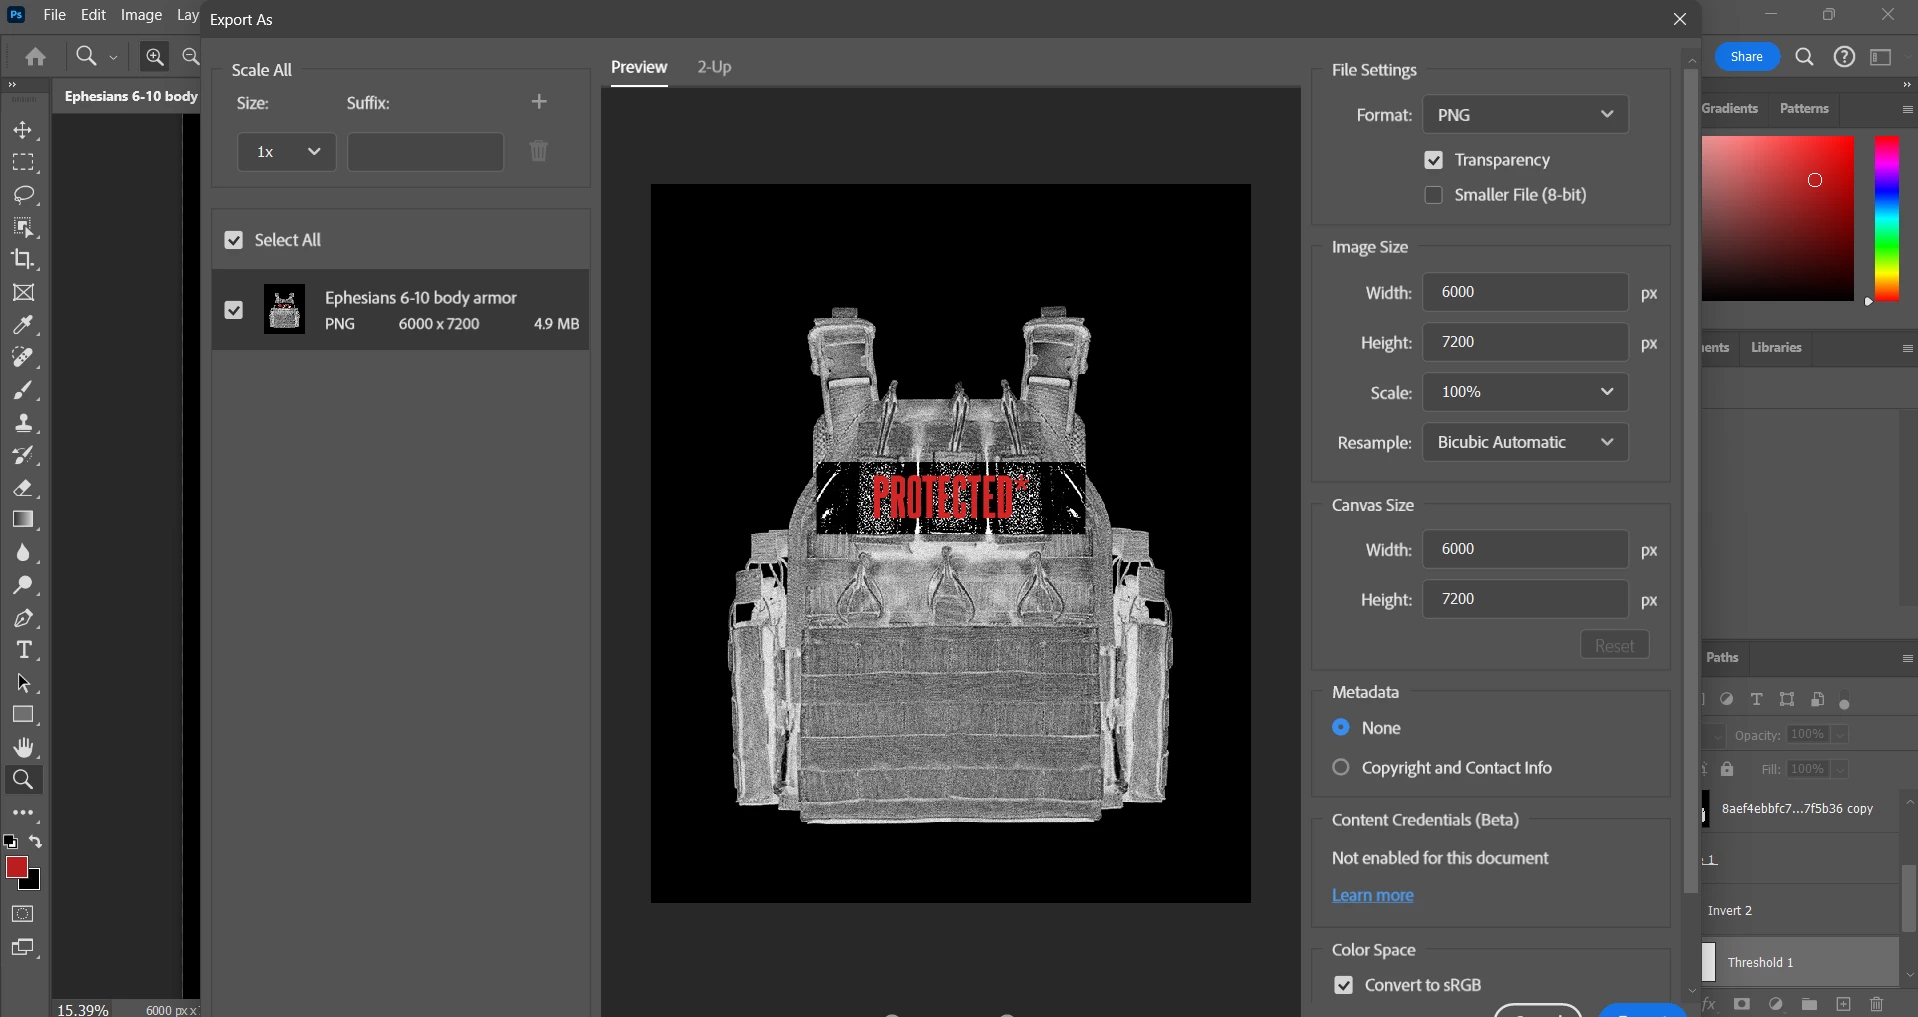The width and height of the screenshot is (1918, 1017).
Task: Open the Image menu
Action: coord(141,15)
